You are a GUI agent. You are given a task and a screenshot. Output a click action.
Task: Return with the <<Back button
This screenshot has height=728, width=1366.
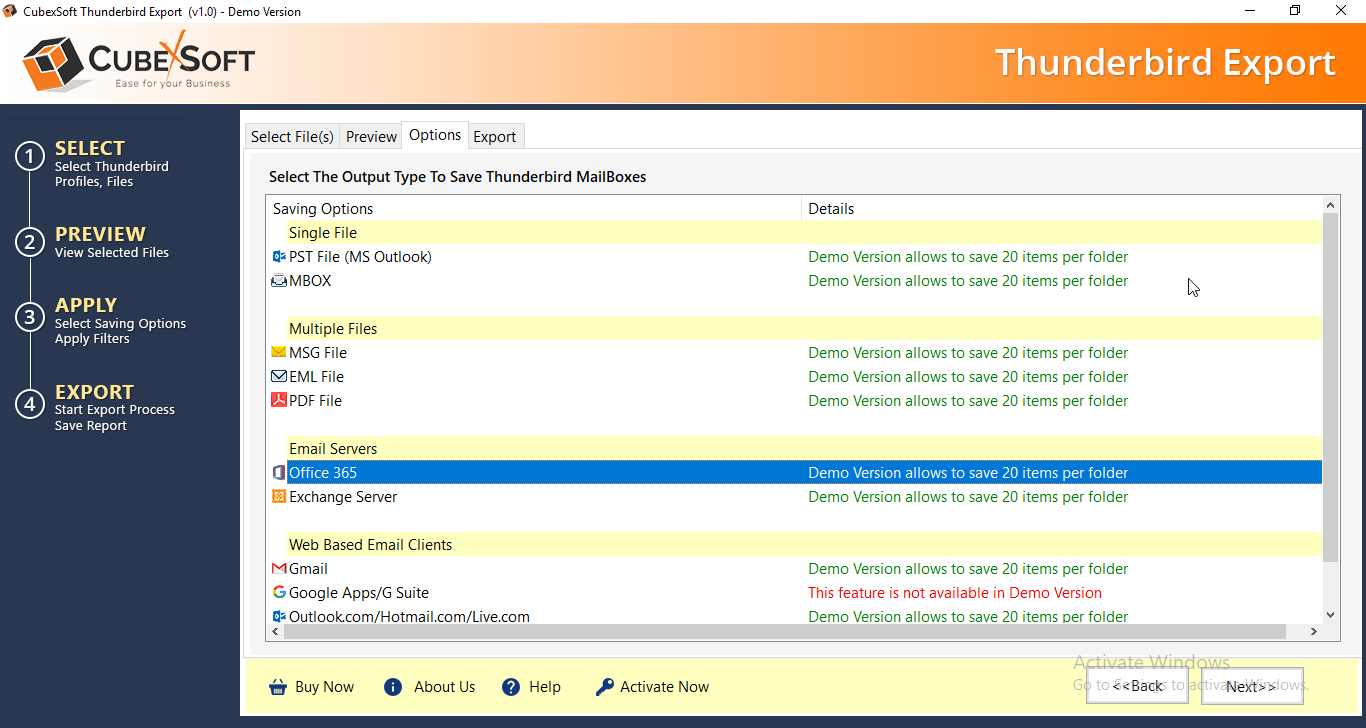[x=1137, y=686]
